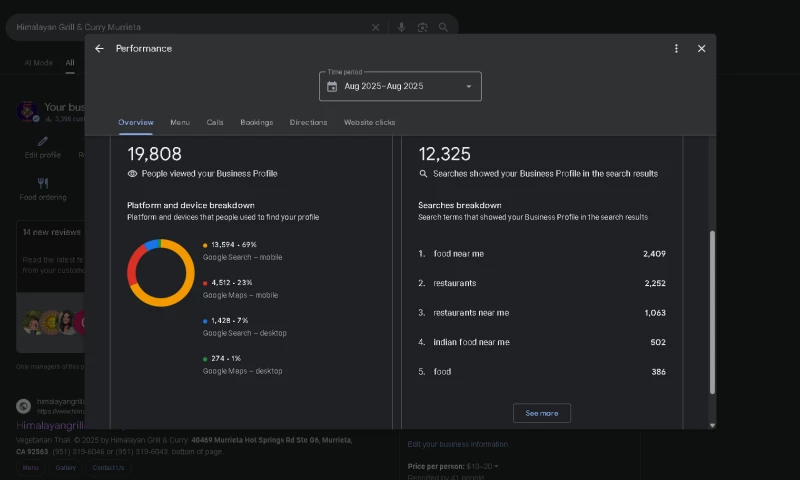Click the calendar icon in Time period
The height and width of the screenshot is (480, 800).
tap(332, 86)
